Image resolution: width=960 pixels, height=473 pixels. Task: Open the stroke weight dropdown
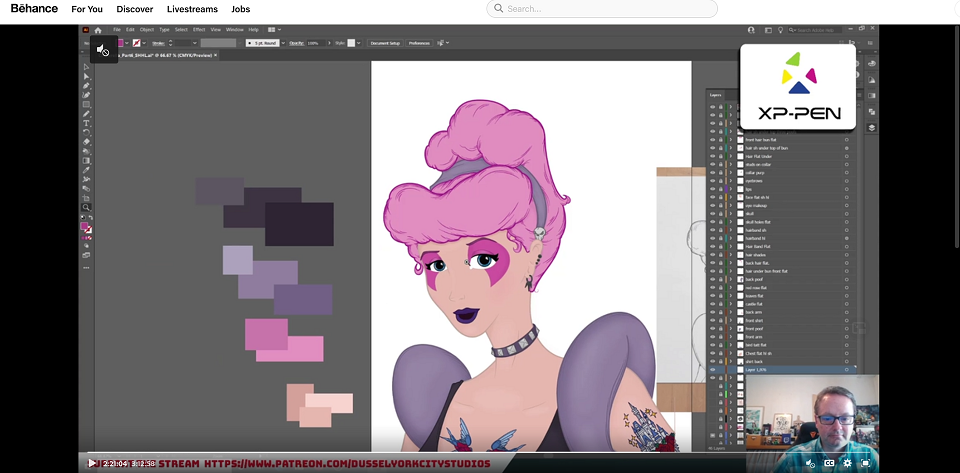point(195,43)
